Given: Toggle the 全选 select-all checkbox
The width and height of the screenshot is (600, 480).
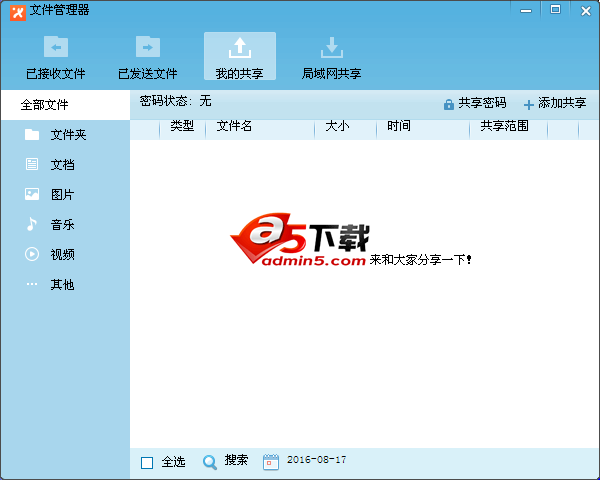Looking at the screenshot, I should 147,462.
